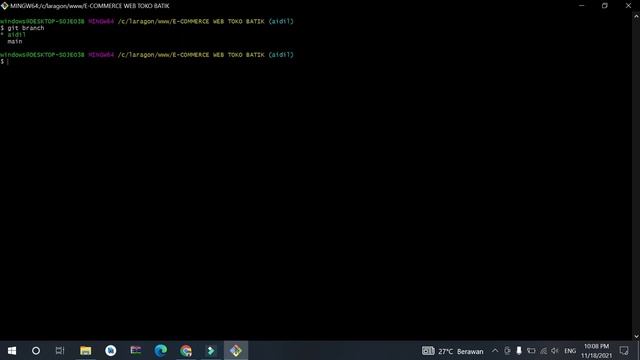Image resolution: width=640 pixels, height=360 pixels.
Task: Open Google Chrome from the taskbar
Action: (x=186, y=351)
